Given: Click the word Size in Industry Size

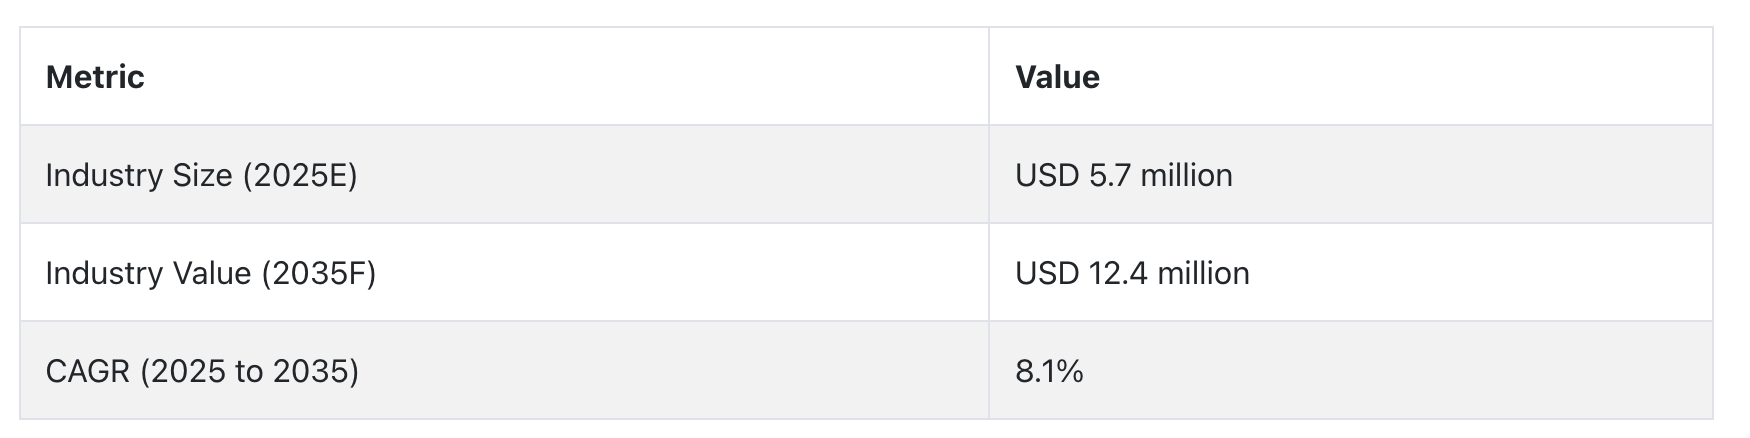Looking at the screenshot, I should (x=203, y=176).
